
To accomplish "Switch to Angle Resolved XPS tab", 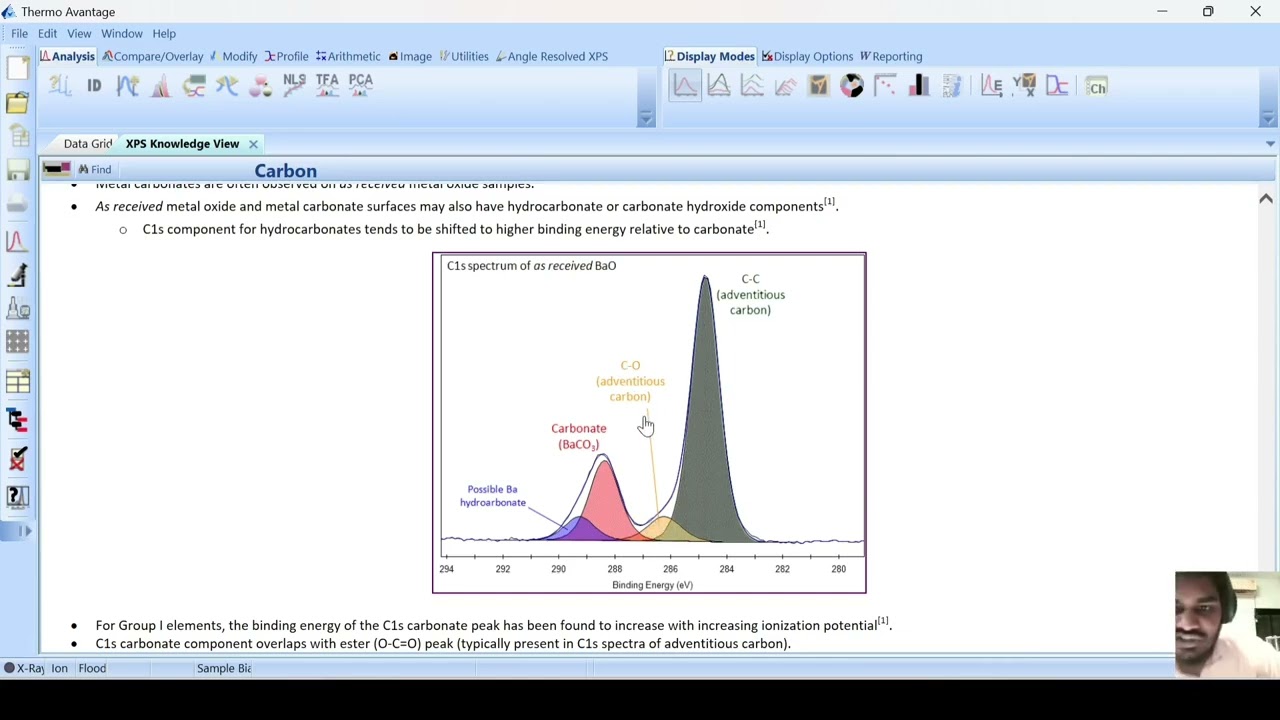I will pyautogui.click(x=552, y=56).
